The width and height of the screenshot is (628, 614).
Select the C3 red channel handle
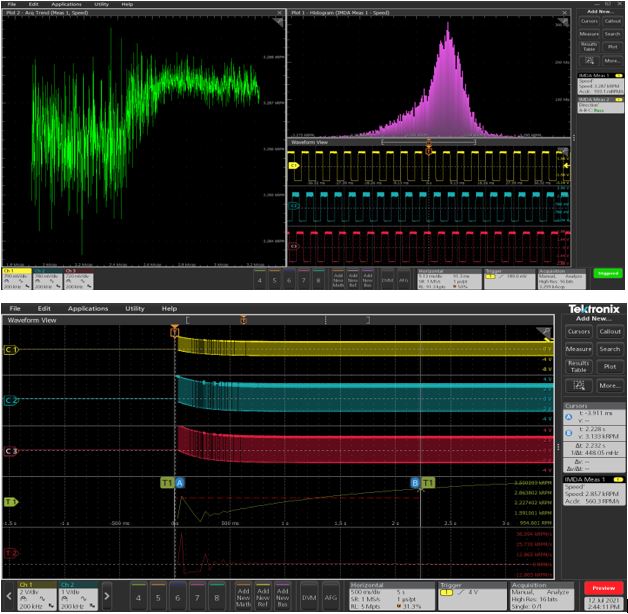(x=11, y=451)
